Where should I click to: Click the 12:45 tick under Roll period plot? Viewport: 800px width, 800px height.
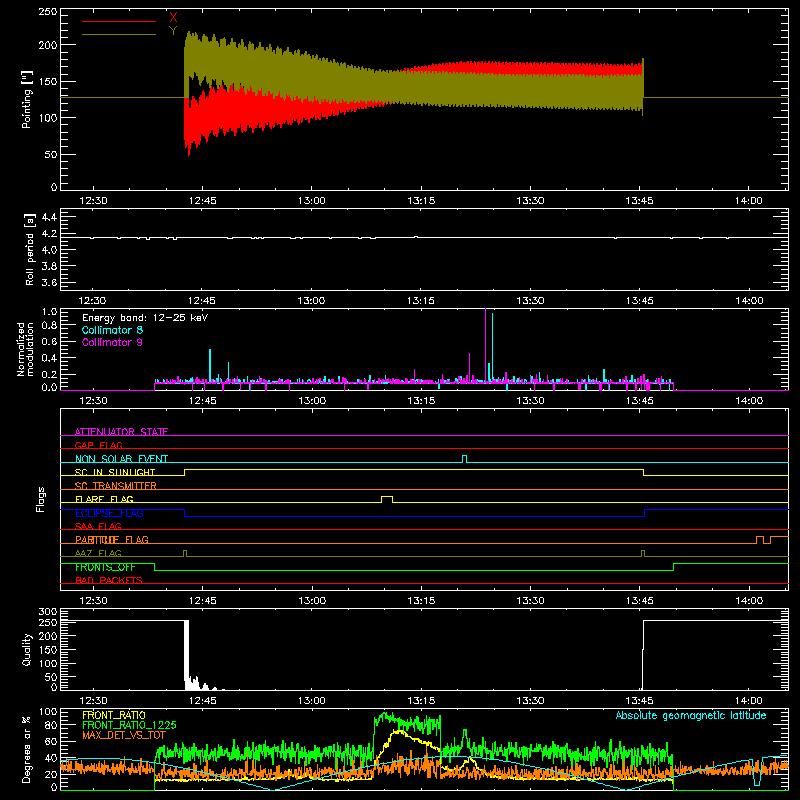click(202, 301)
